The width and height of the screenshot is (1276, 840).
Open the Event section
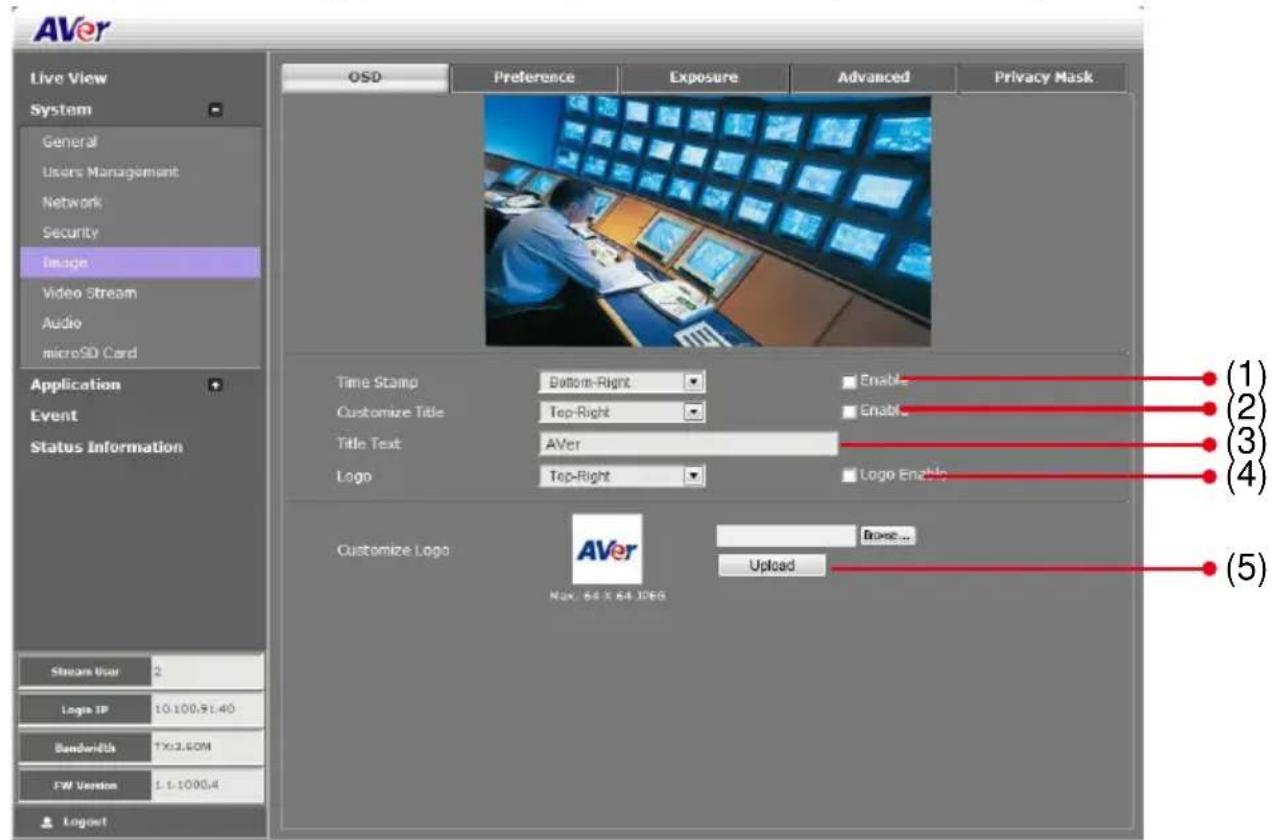click(x=53, y=415)
